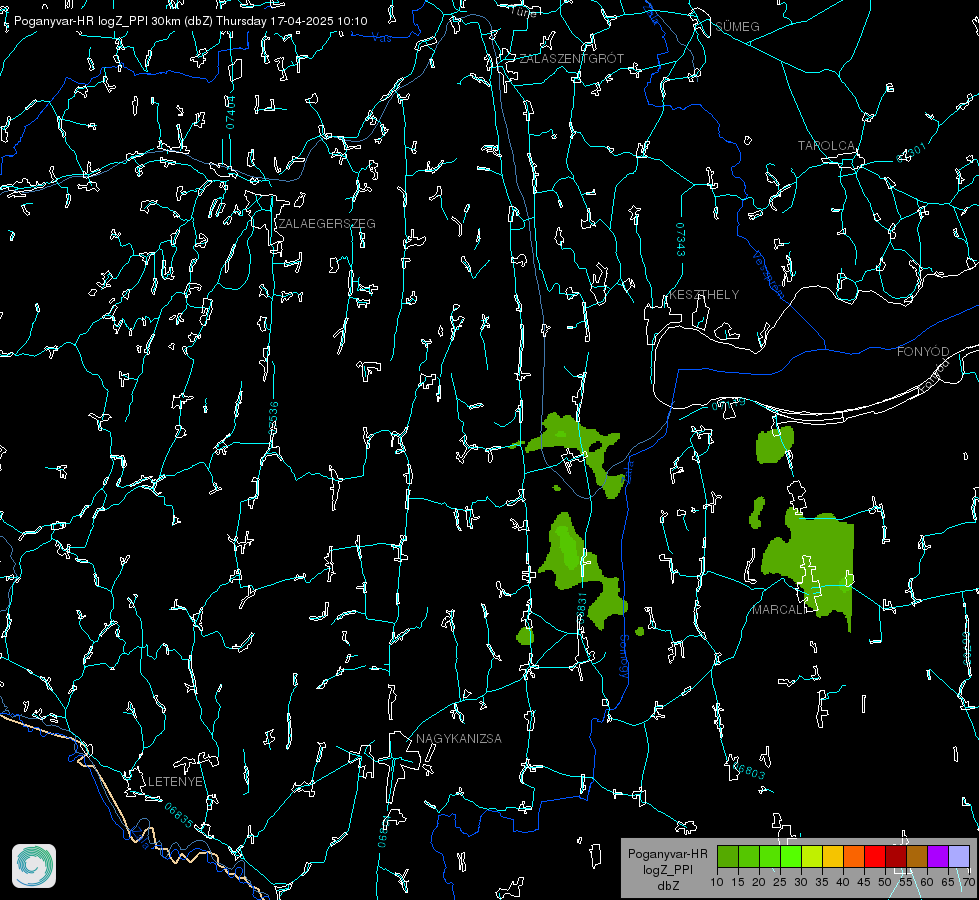Select the 50–55 dBZ dark red swatch
Image resolution: width=979 pixels, height=900 pixels.
896,856
